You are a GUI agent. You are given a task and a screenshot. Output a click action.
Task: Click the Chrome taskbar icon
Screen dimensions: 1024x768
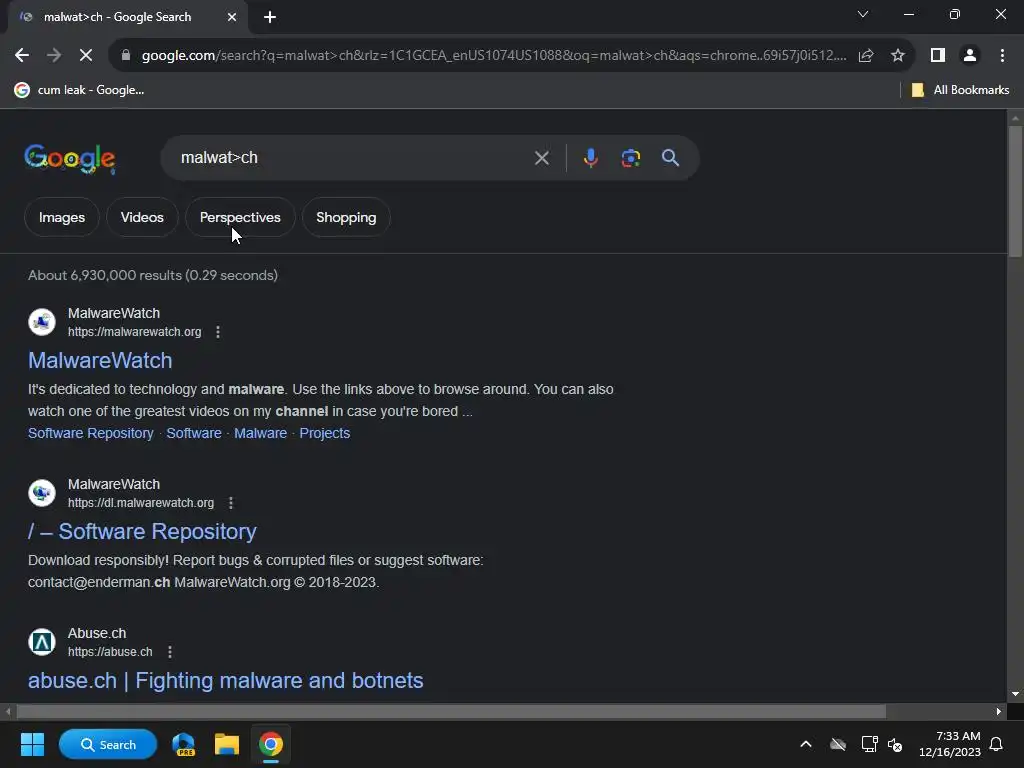click(270, 744)
